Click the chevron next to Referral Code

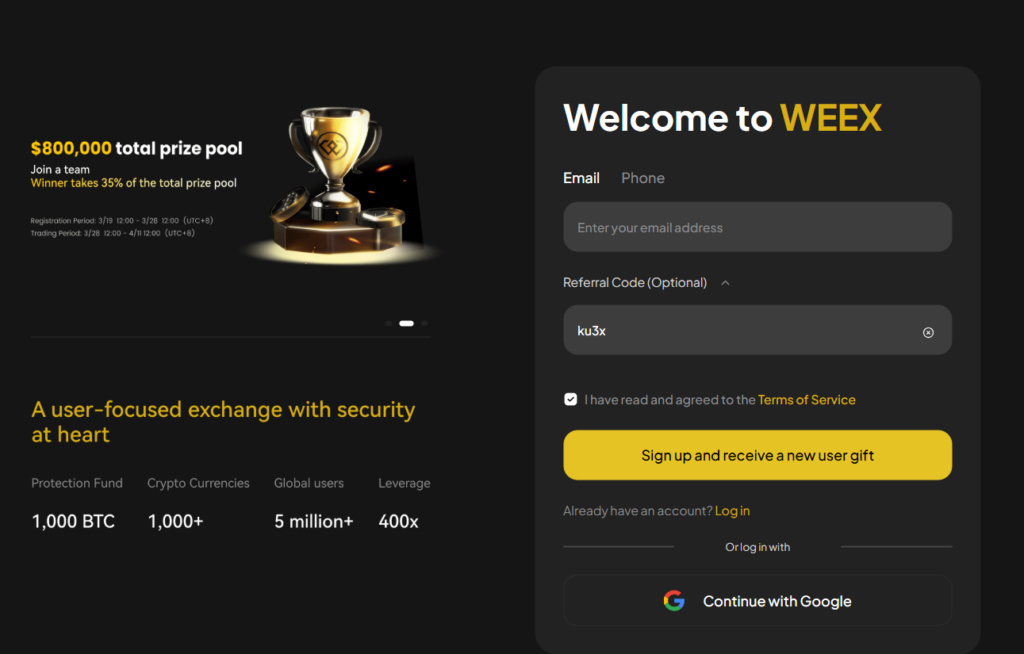pyautogui.click(x=725, y=282)
